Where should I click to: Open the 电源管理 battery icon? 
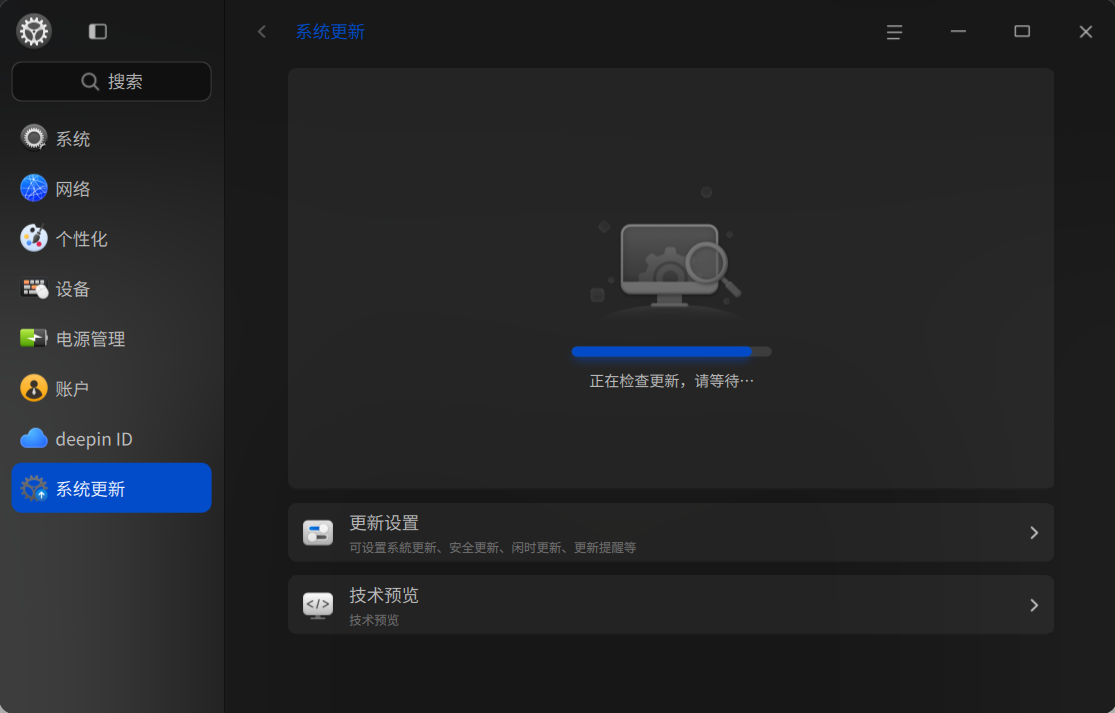[33, 338]
